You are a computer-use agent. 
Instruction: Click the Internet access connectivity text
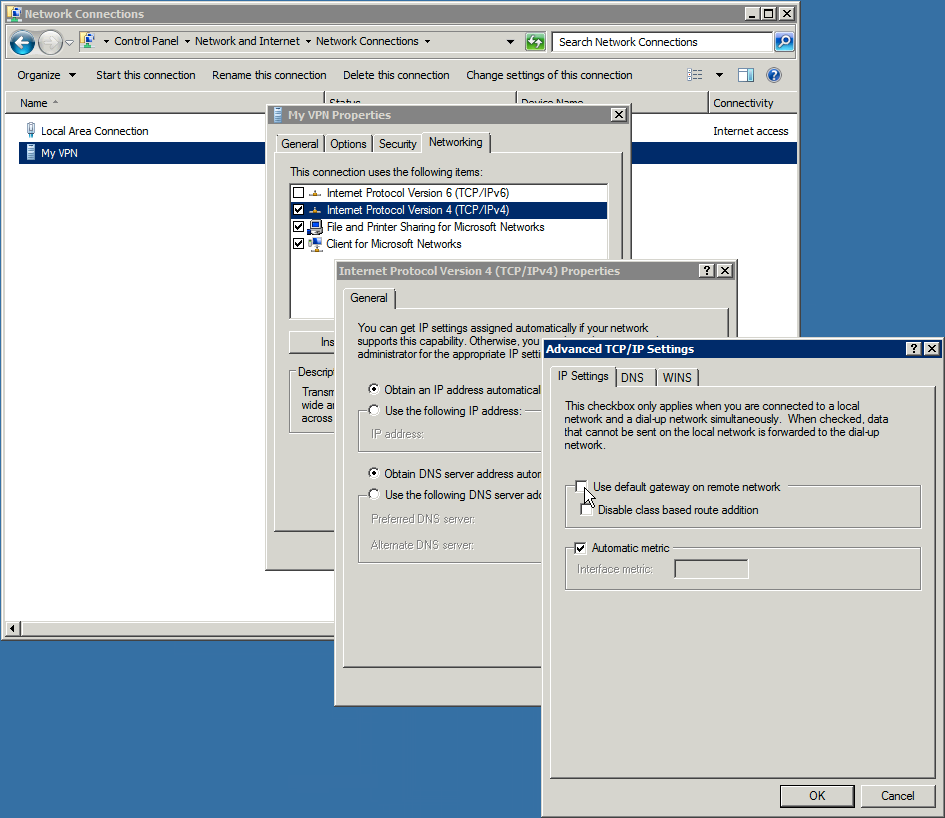(x=750, y=131)
